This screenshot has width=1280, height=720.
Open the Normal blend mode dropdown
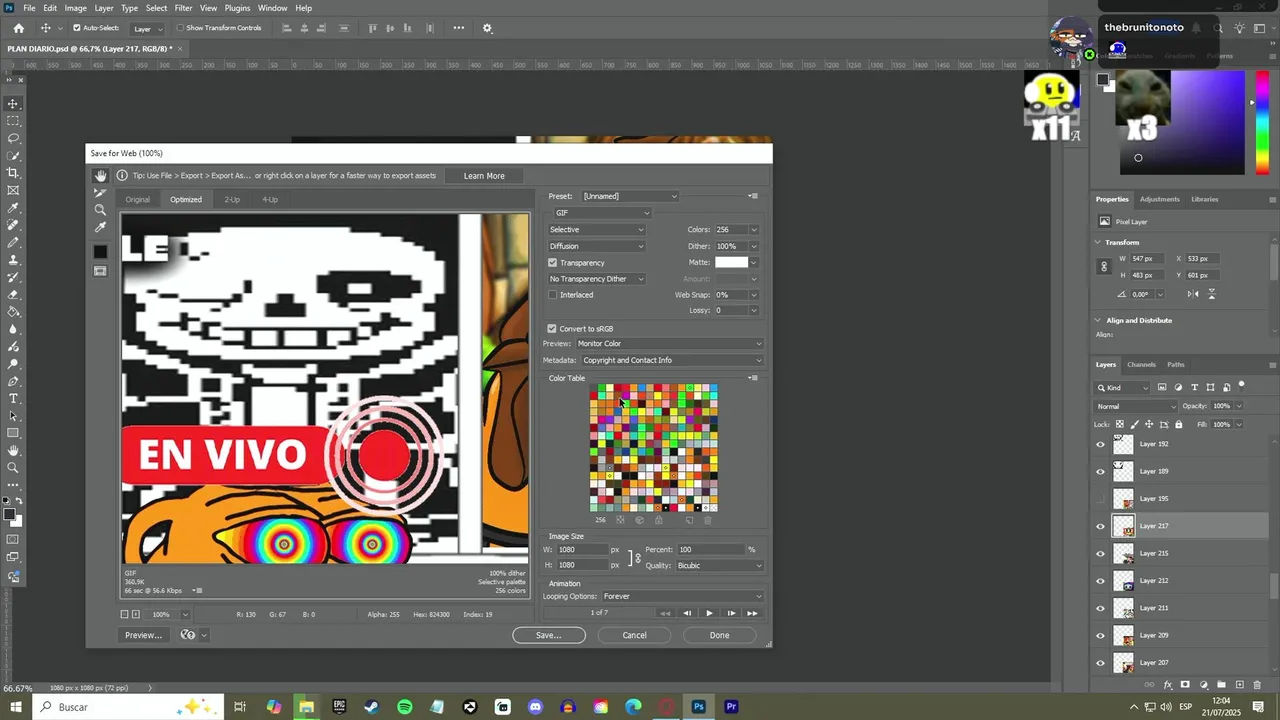point(1136,406)
